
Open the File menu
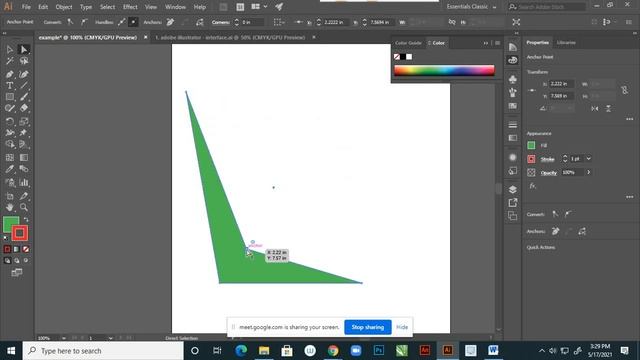coord(26,7)
